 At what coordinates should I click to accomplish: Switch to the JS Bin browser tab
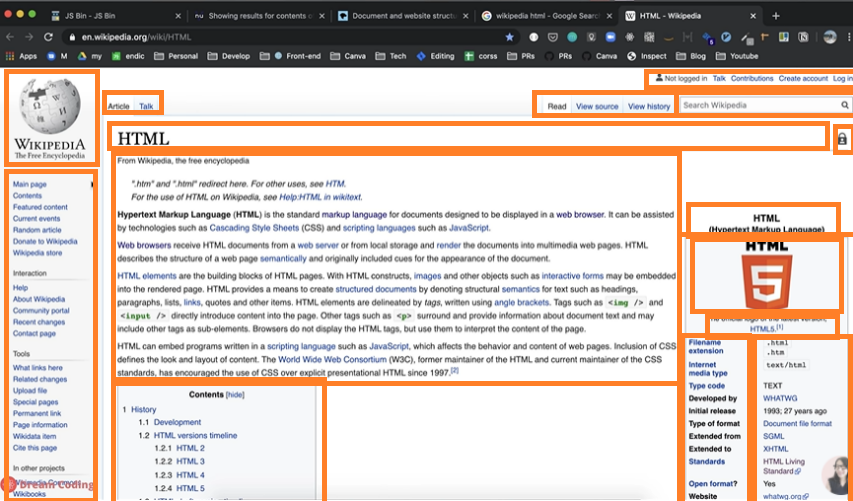point(114,16)
